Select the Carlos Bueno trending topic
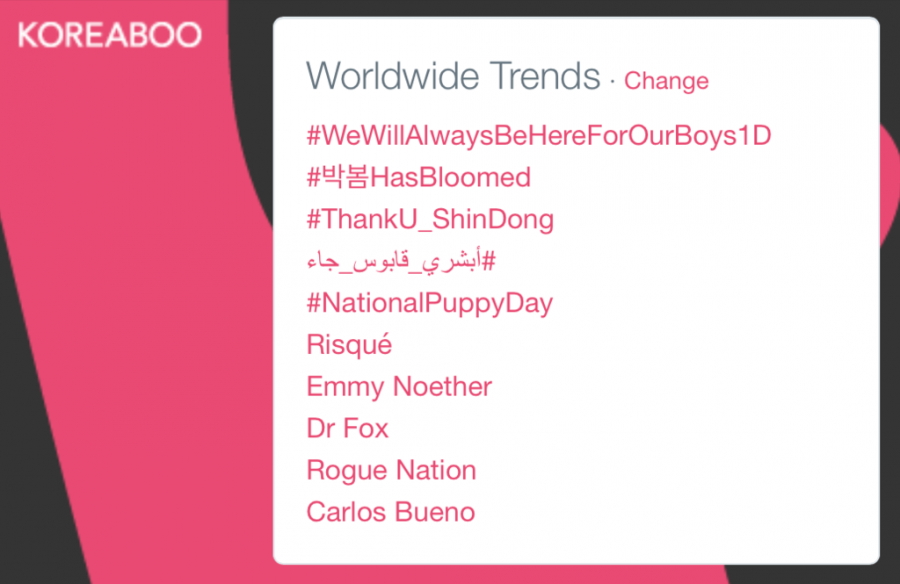Screen dimensions: 900x584 tap(391, 512)
